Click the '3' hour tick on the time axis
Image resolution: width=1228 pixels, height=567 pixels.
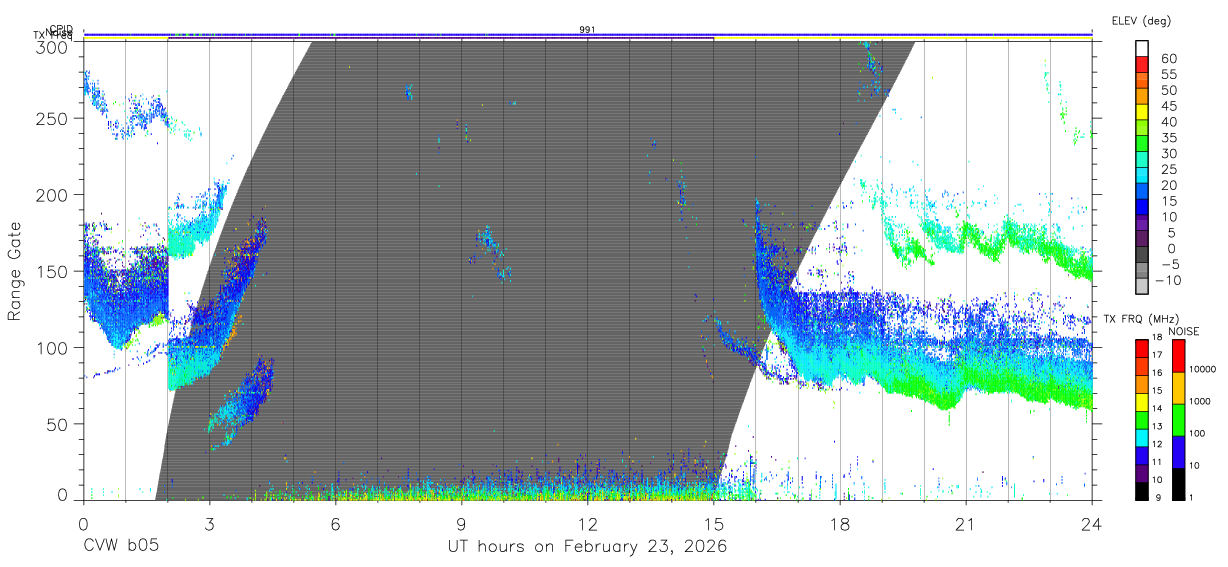[209, 524]
